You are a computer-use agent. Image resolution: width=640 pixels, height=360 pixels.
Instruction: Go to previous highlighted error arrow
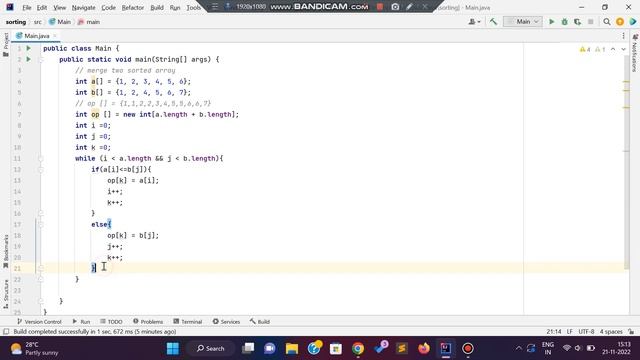(x=613, y=49)
